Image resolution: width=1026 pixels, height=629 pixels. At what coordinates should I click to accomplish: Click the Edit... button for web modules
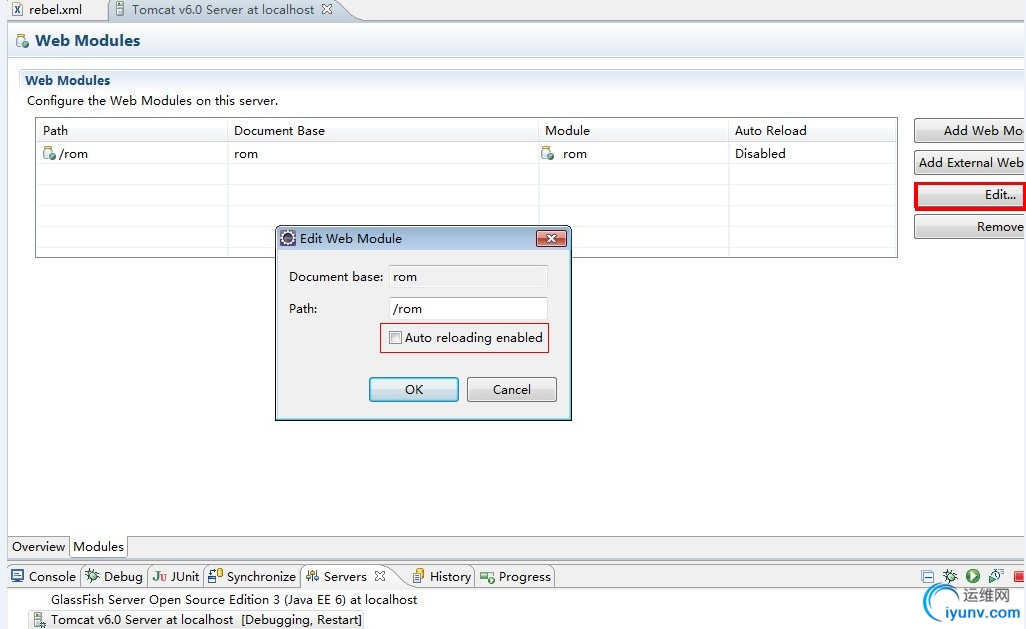970,195
